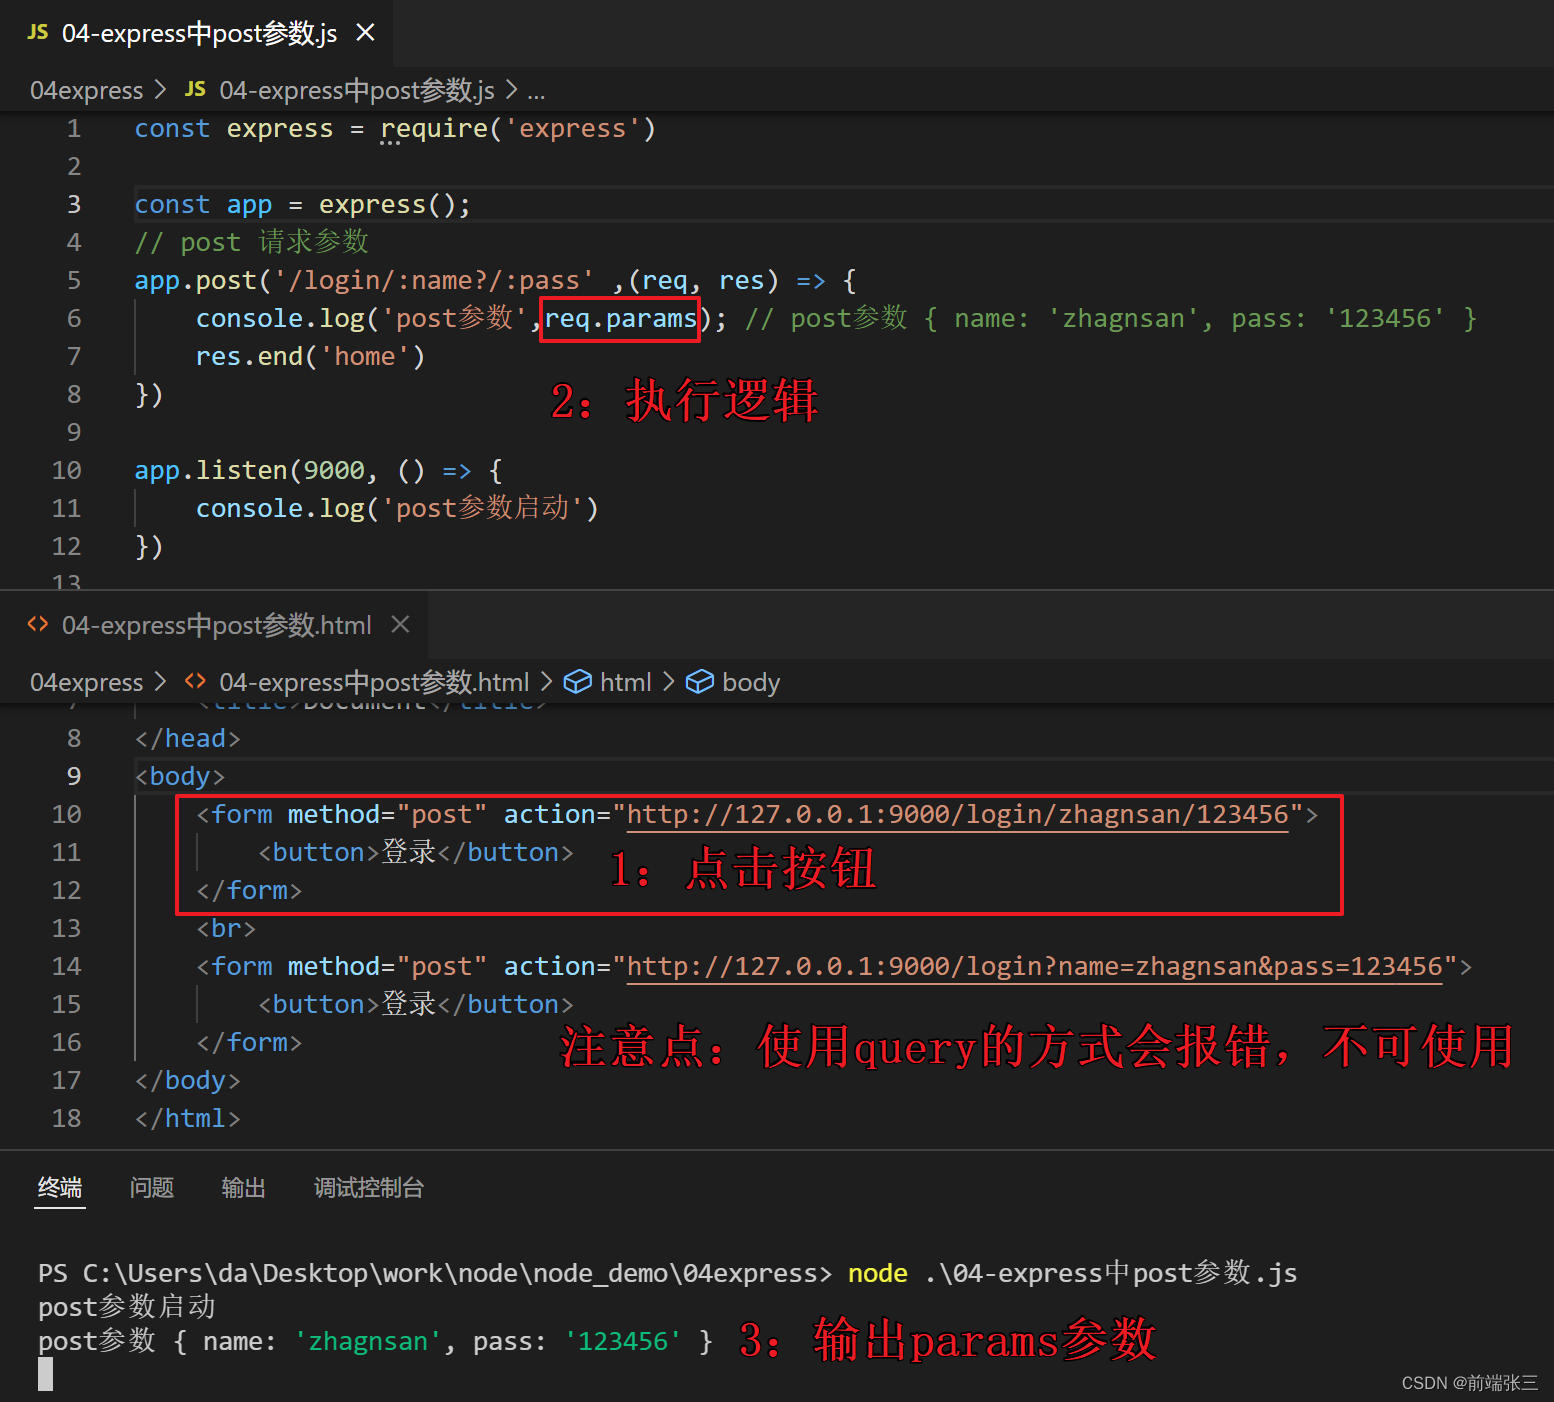Screen dimensions: 1554x1402
Task: Select the 04-express中post参数.html editor tab
Action: point(215,625)
